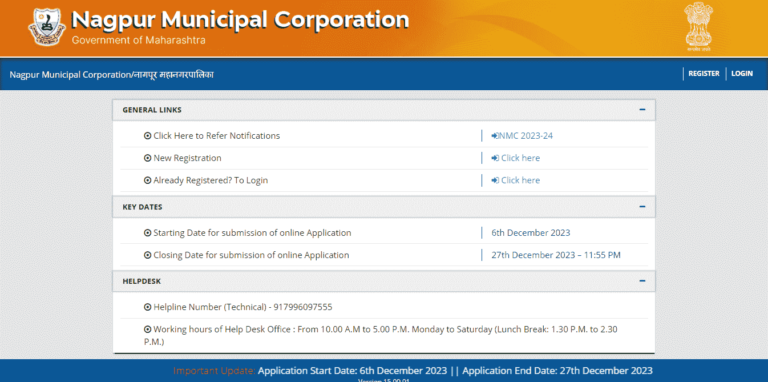Select 'Closing Date for submission' row text
The width and height of the screenshot is (768, 382).
(251, 255)
